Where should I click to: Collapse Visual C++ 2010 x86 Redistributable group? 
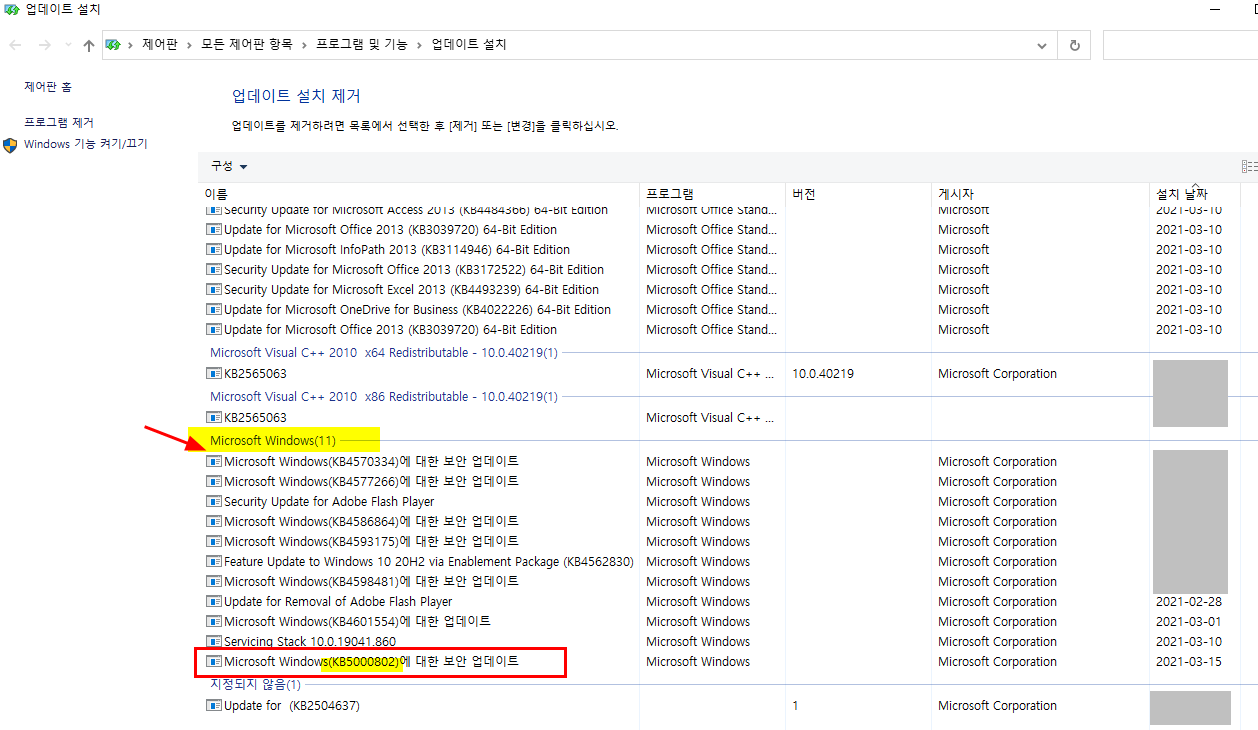(x=384, y=397)
